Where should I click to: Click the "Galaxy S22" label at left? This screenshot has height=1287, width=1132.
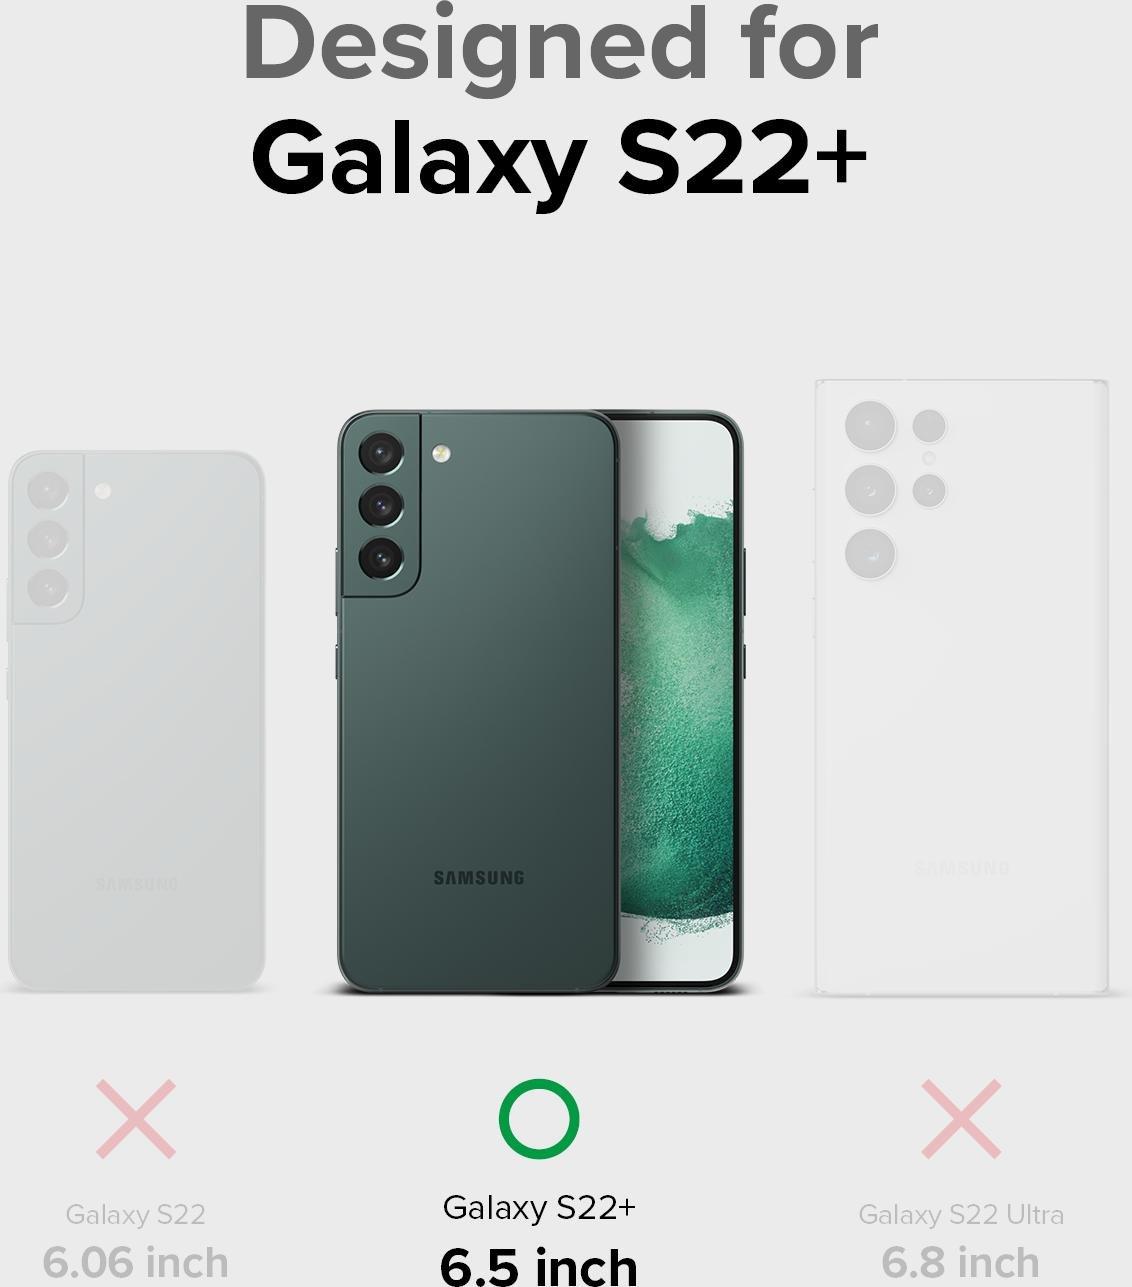(x=135, y=1214)
